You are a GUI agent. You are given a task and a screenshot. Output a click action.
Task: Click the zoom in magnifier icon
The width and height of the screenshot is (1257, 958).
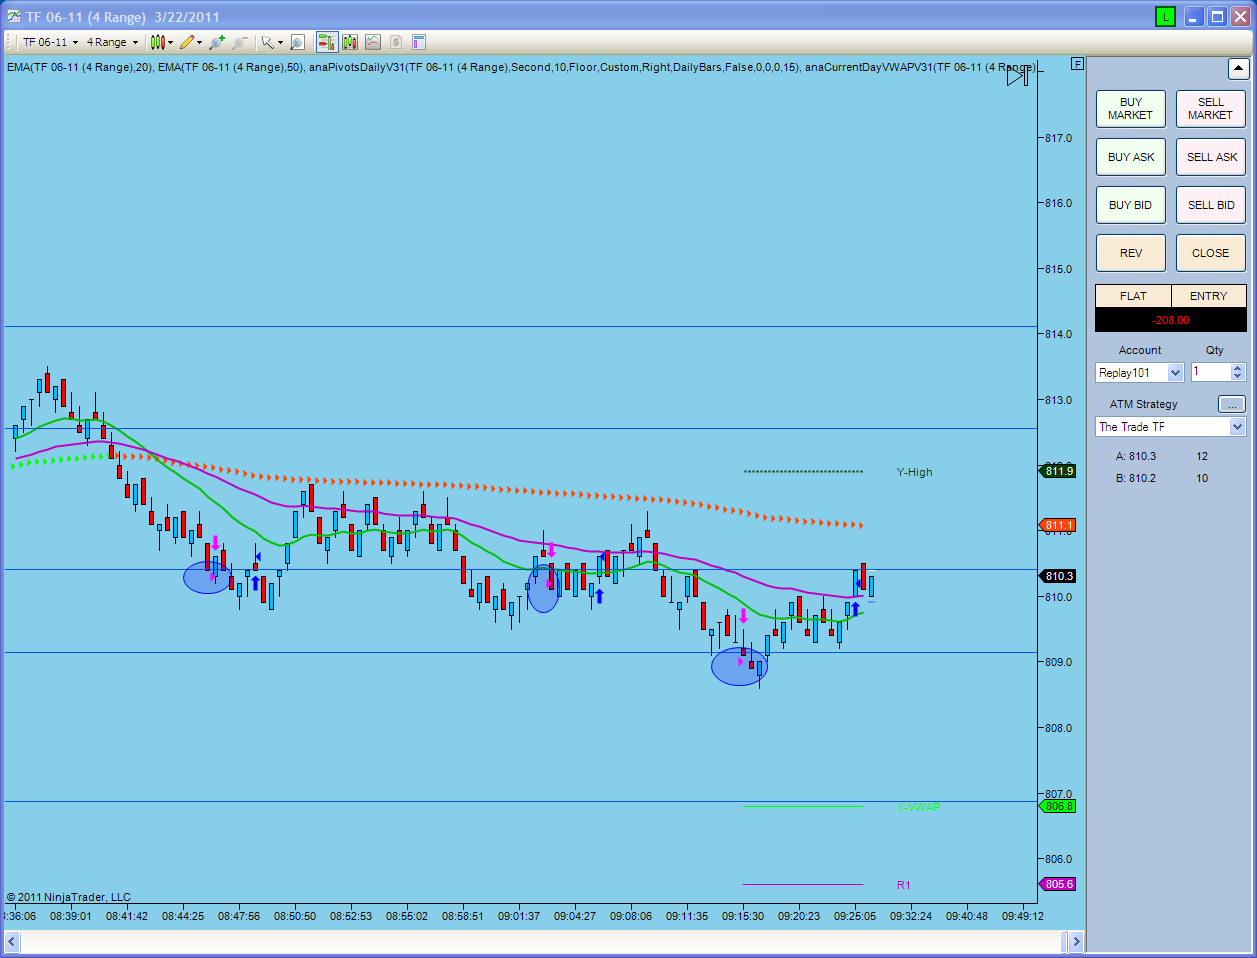(x=217, y=42)
